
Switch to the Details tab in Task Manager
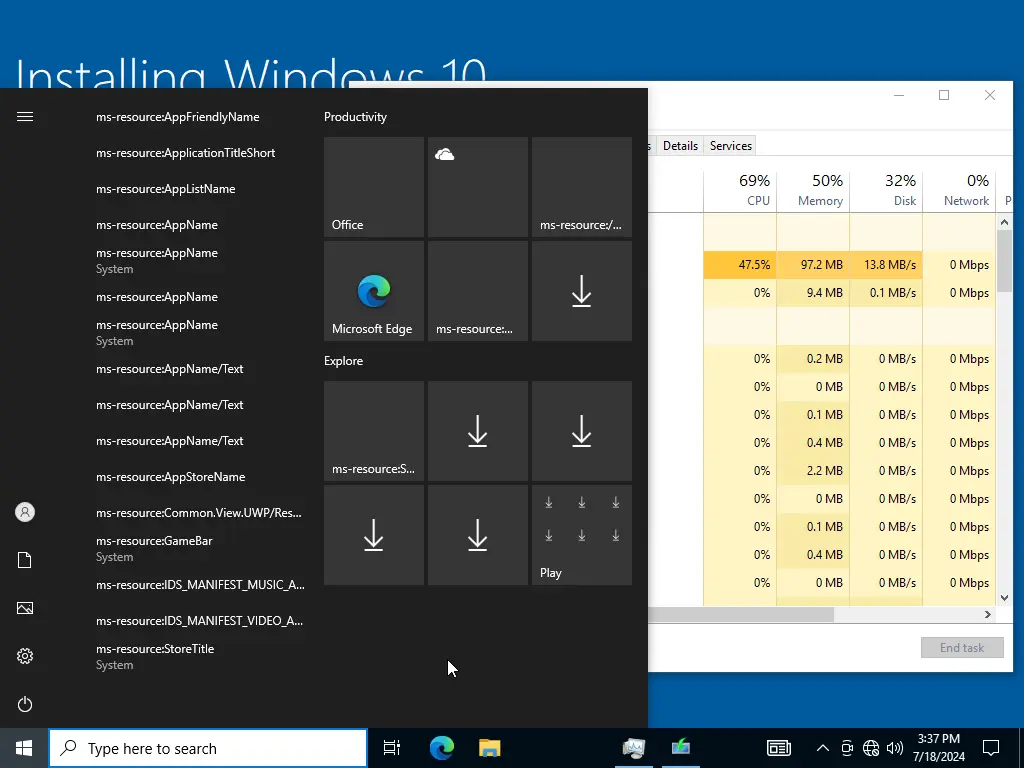[x=680, y=146]
